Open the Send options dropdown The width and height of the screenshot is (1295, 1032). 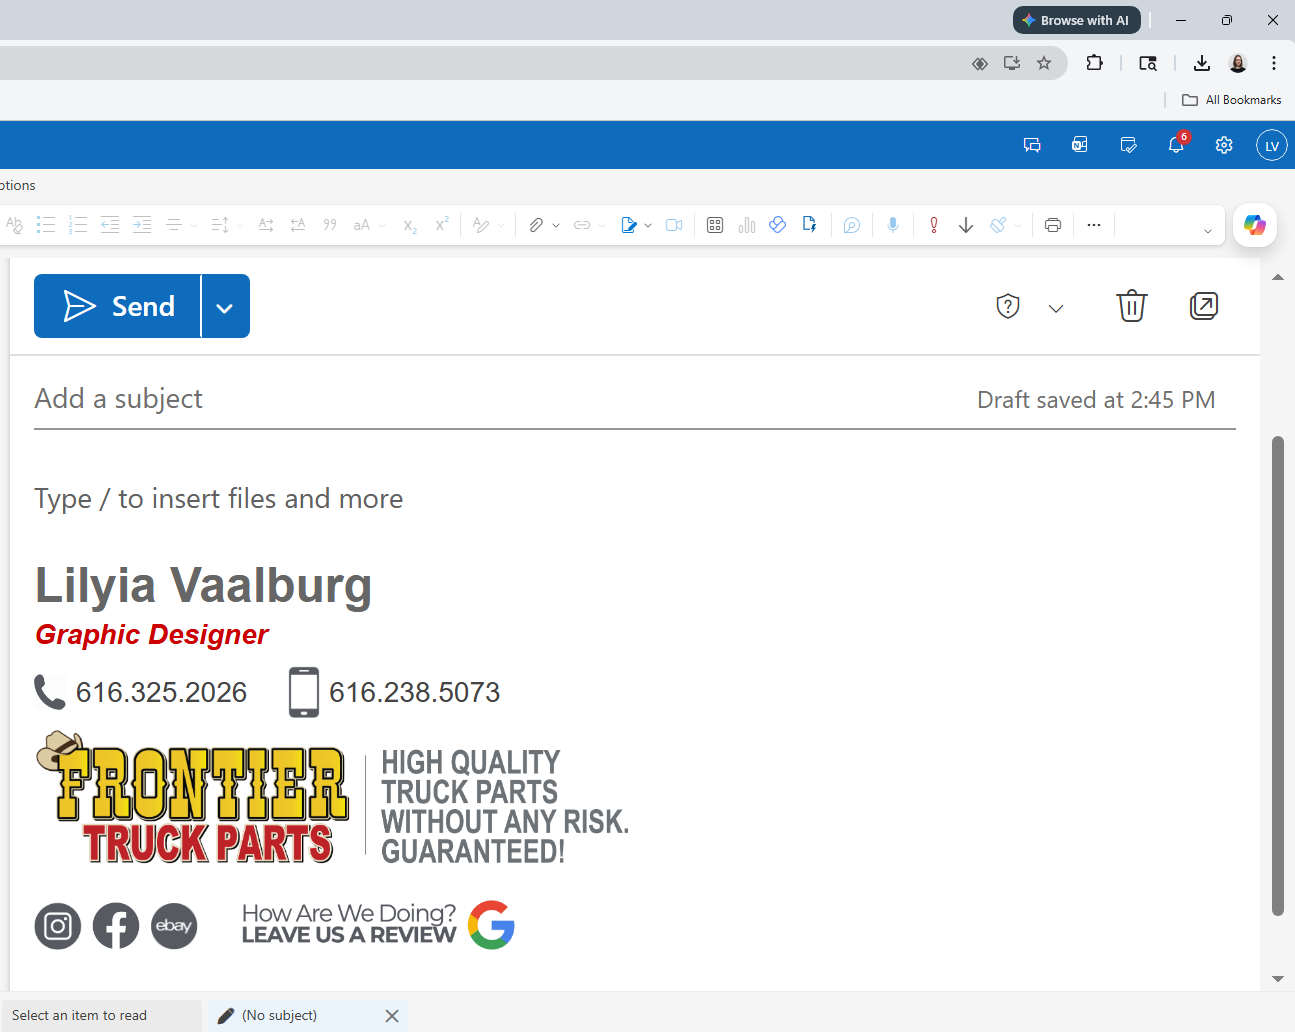pyautogui.click(x=226, y=306)
